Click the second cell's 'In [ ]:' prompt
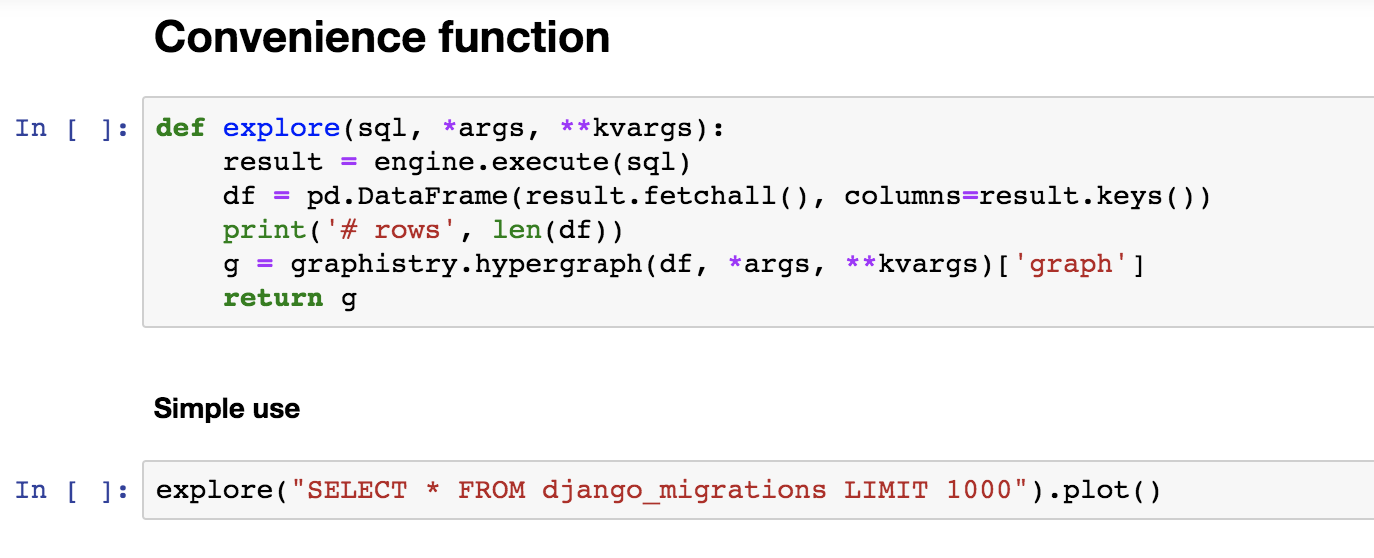Image resolution: width=1374 pixels, height=558 pixels. coord(72,490)
